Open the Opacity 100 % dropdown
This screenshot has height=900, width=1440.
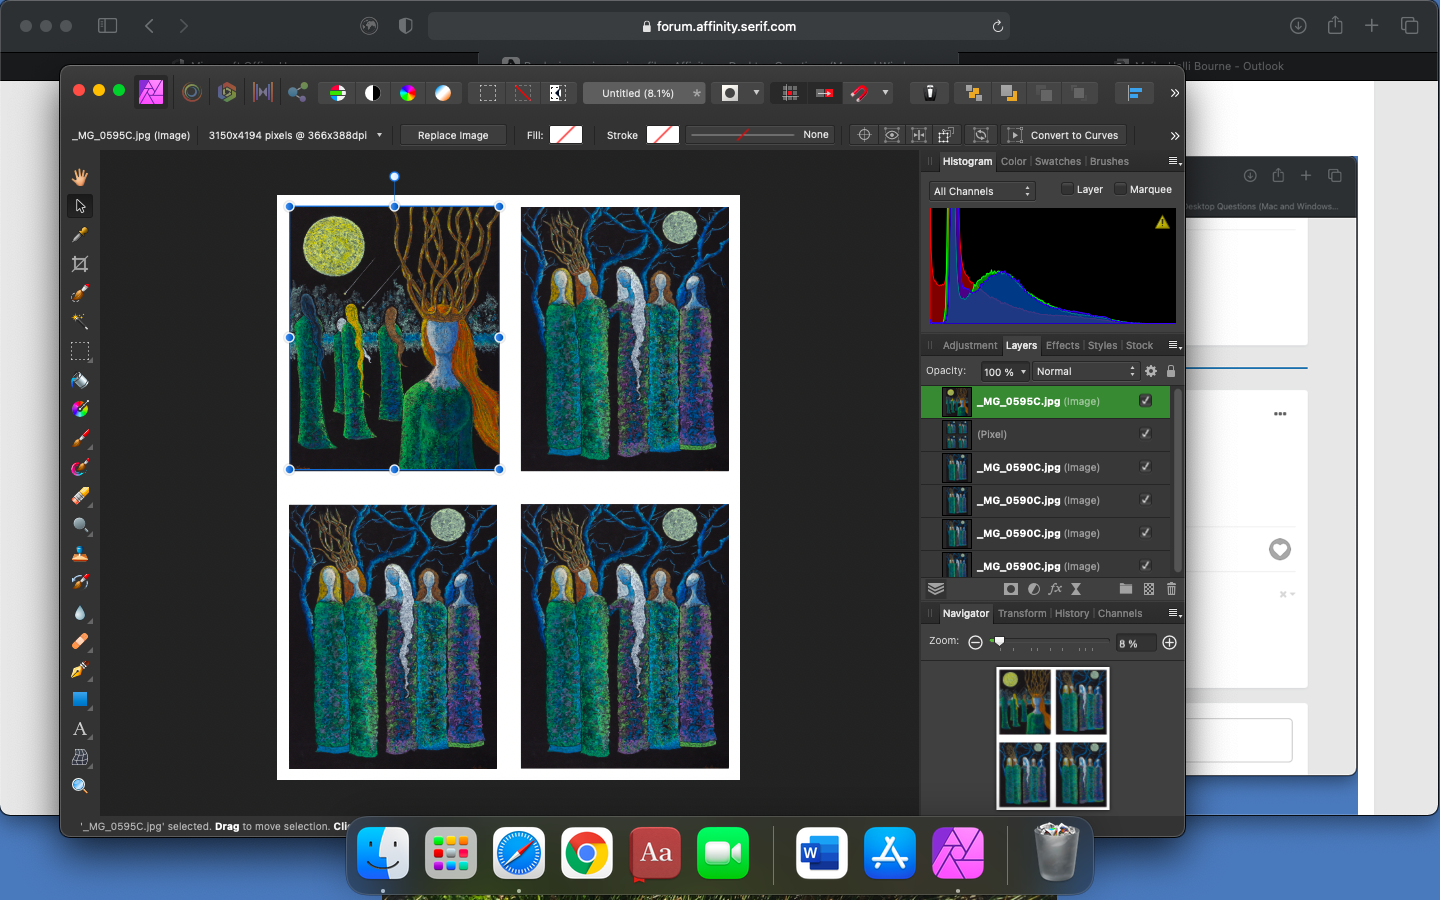click(x=1005, y=371)
